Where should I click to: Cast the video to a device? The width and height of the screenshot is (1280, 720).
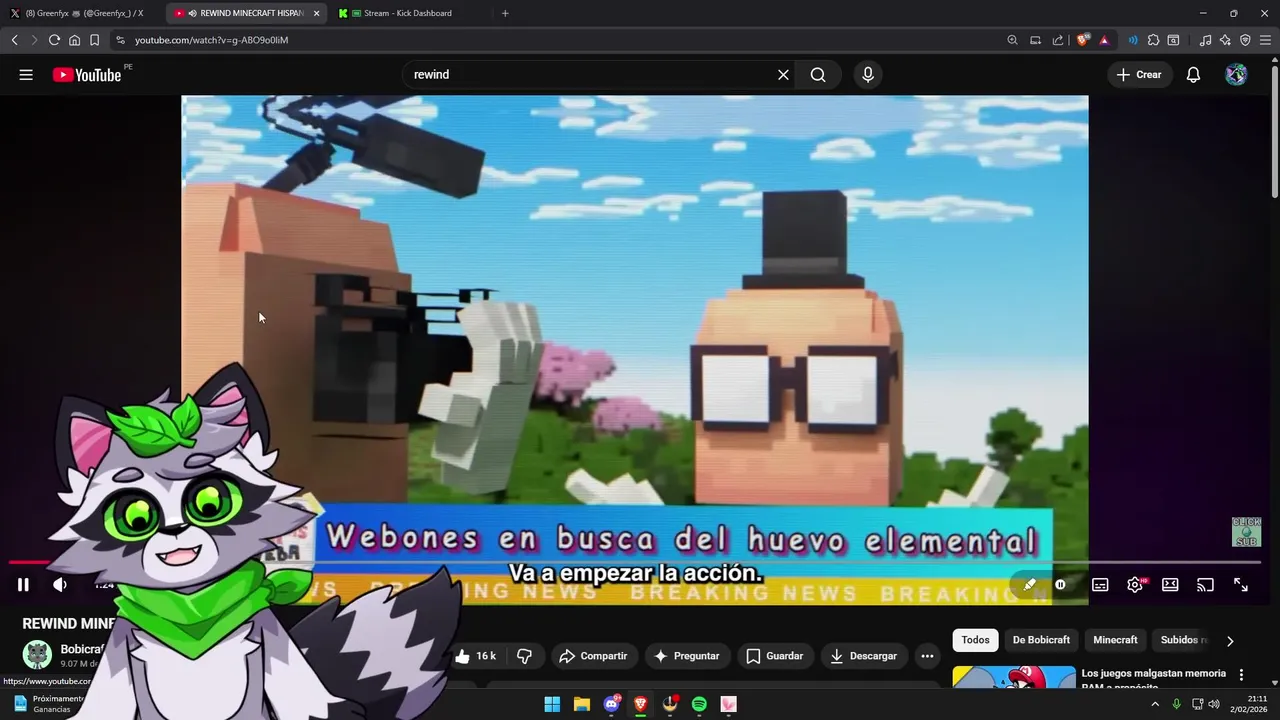click(x=1205, y=585)
